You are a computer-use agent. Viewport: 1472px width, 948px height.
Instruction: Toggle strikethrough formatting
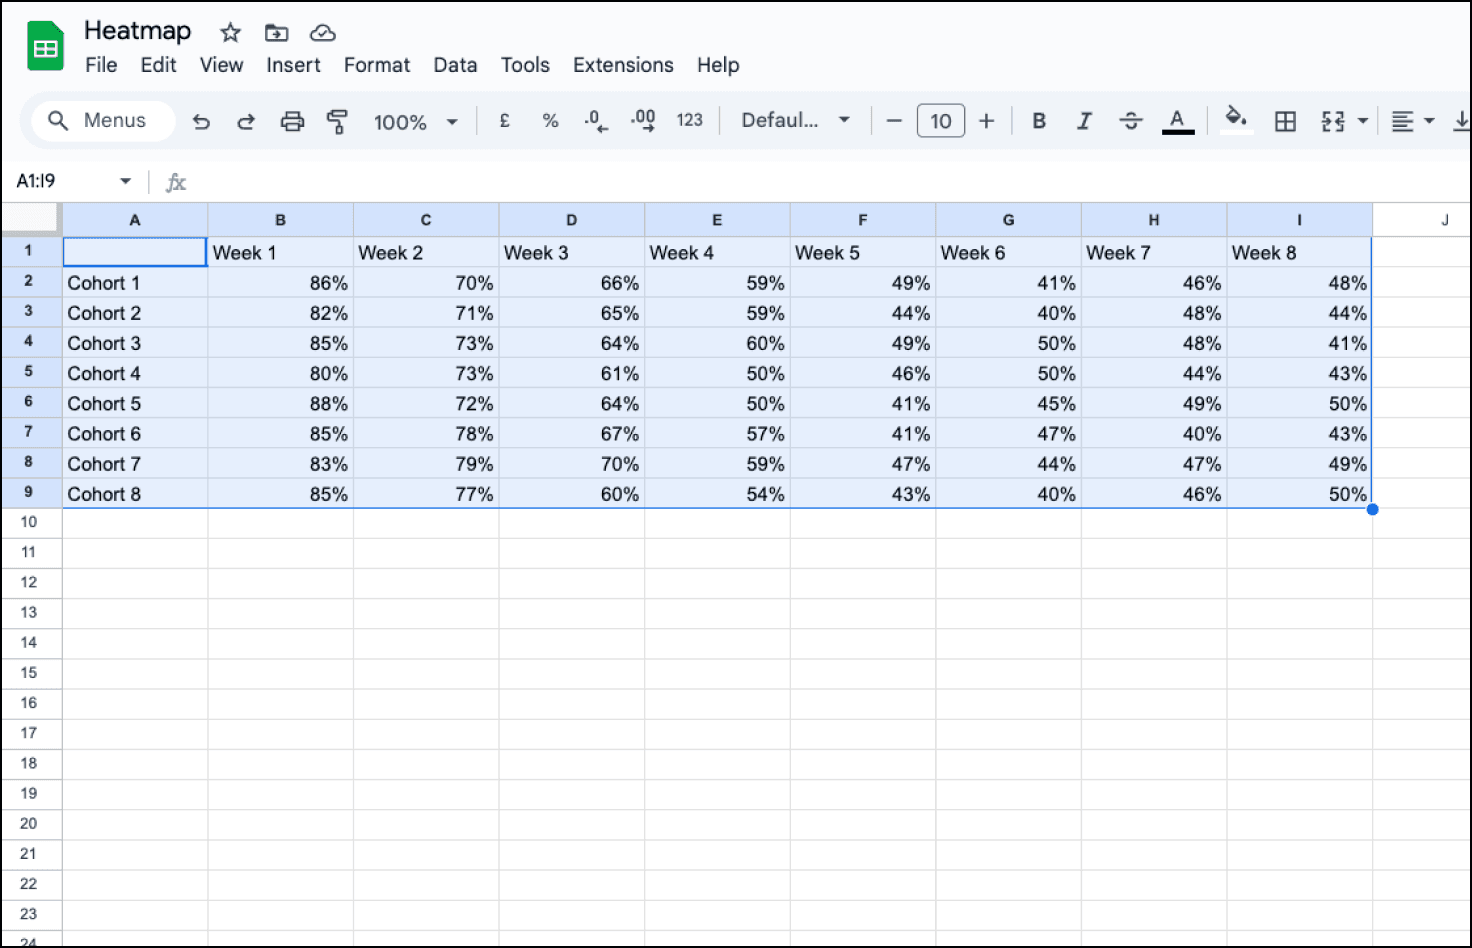point(1131,121)
